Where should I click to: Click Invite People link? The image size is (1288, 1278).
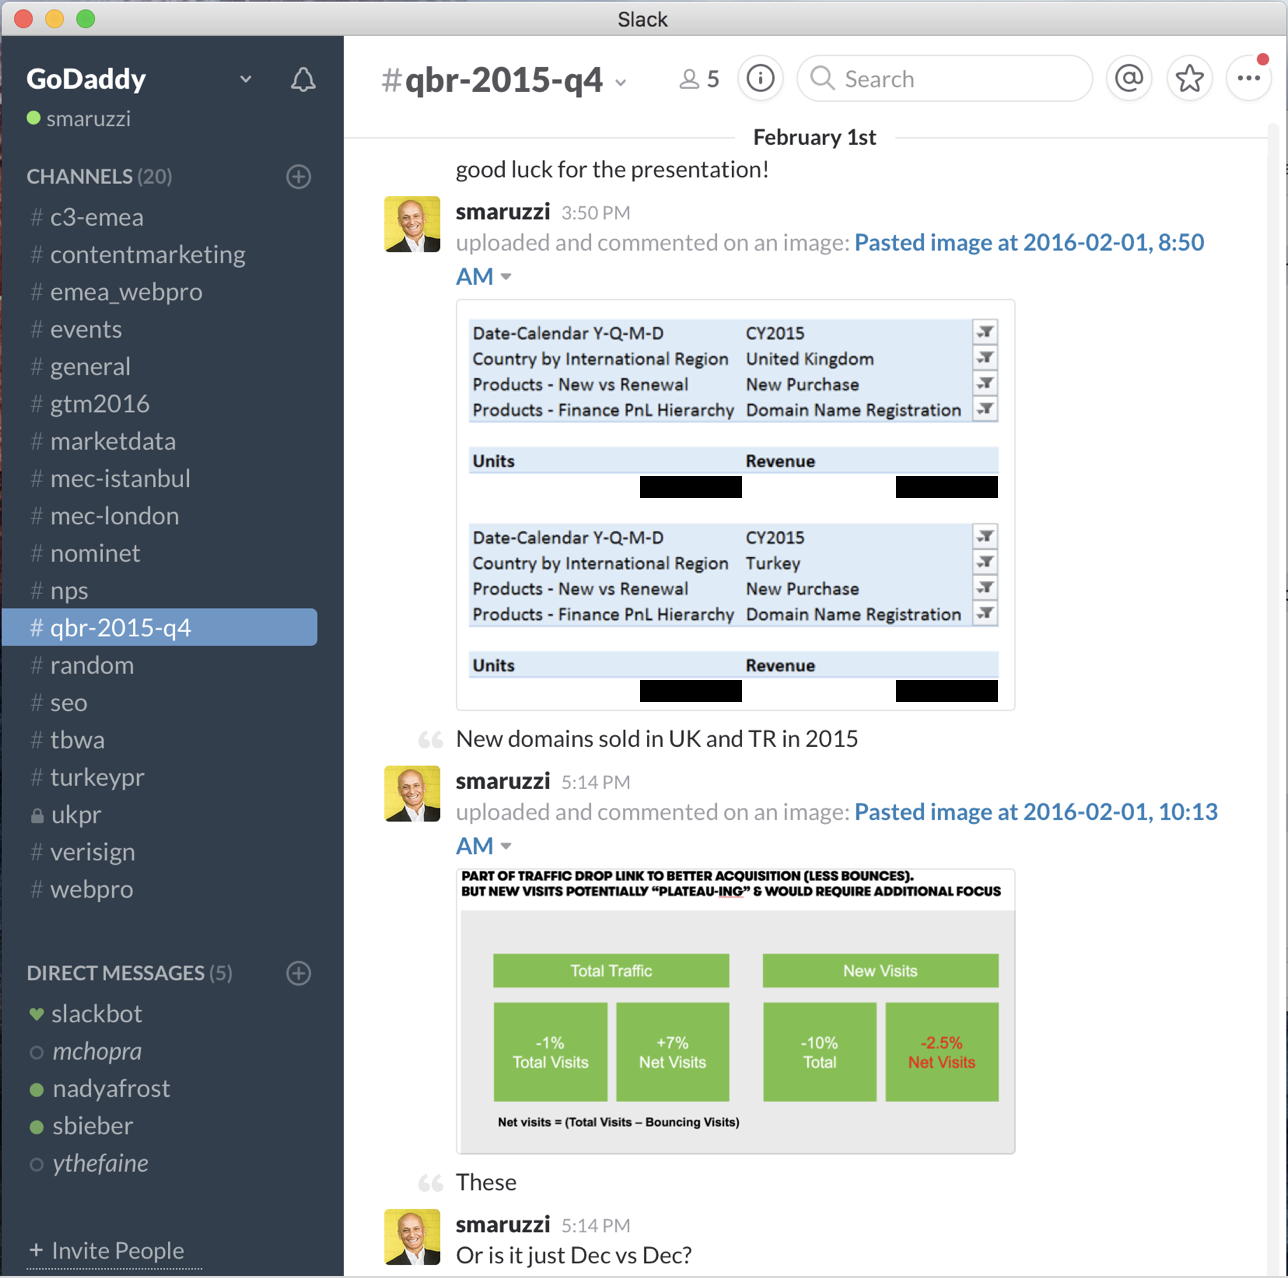[x=117, y=1250]
